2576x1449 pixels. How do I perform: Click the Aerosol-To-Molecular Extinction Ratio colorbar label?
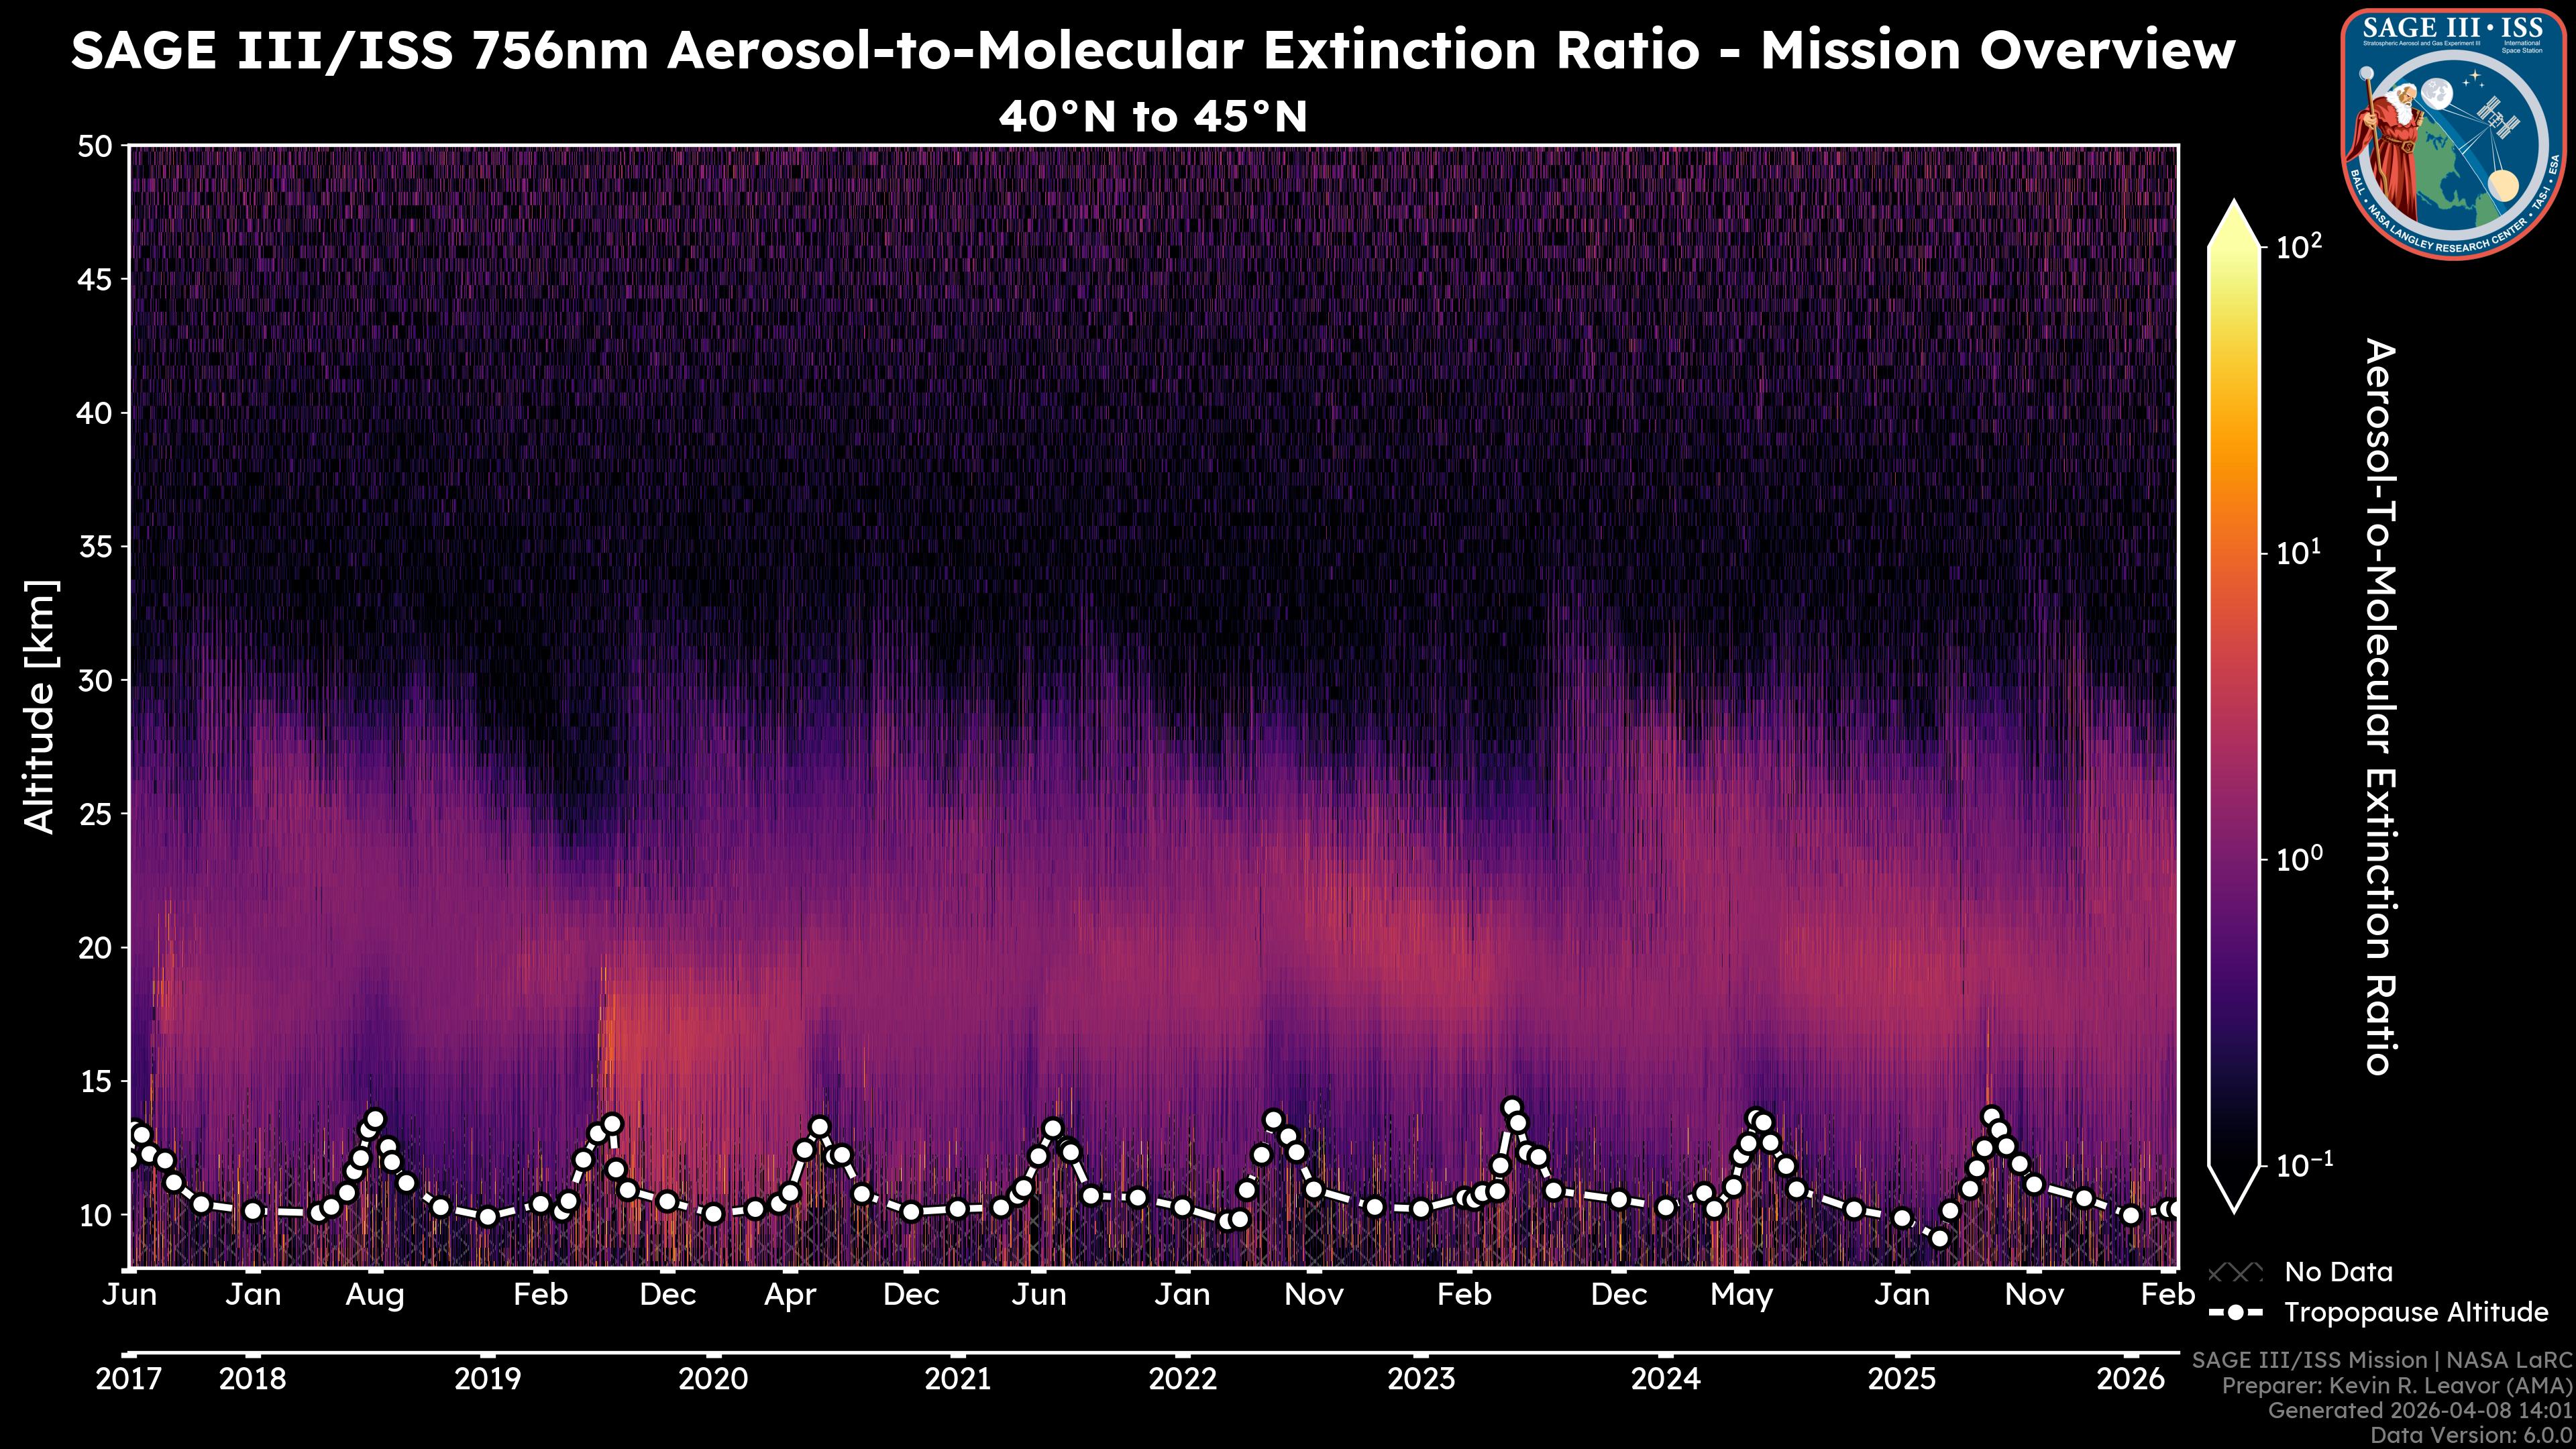pyautogui.click(x=2380, y=706)
